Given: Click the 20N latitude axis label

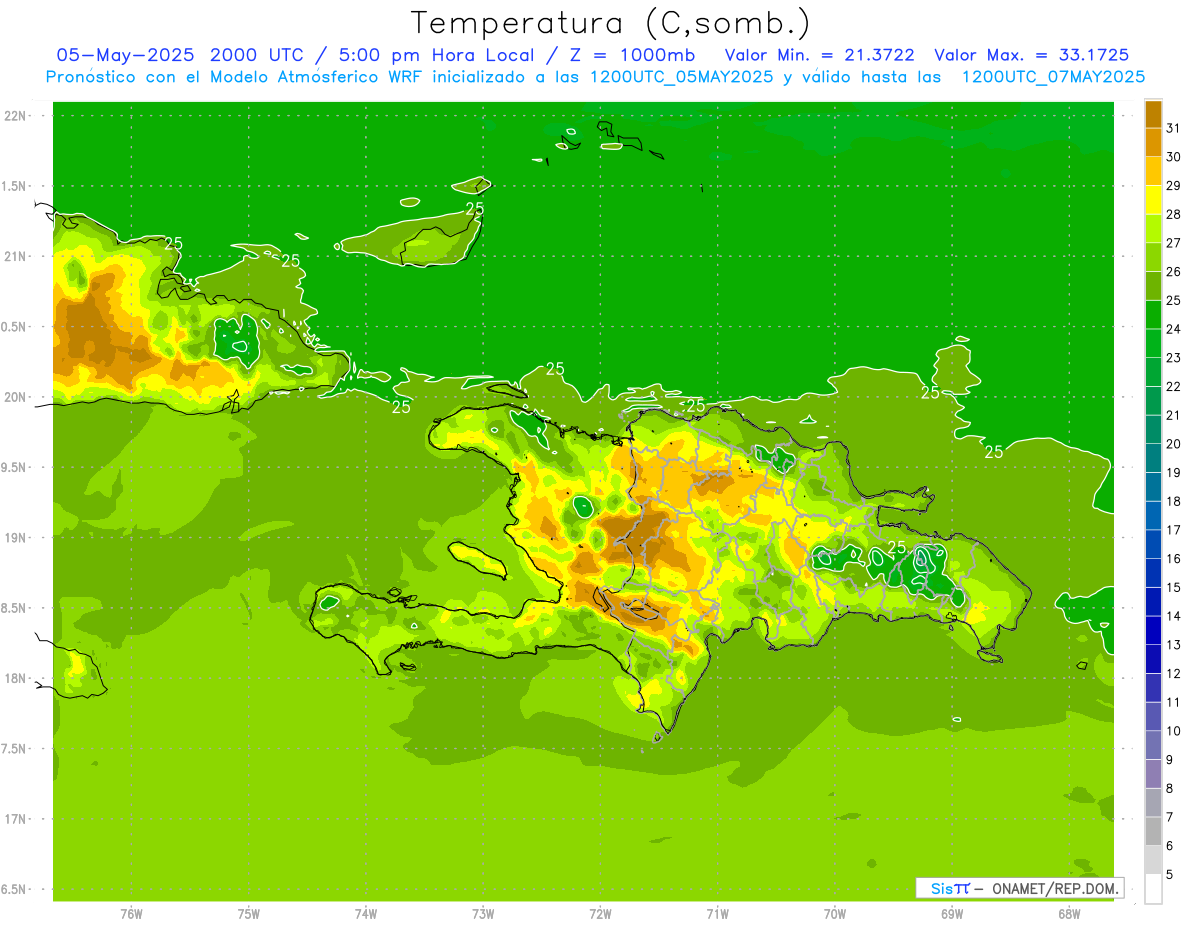Looking at the screenshot, I should [15, 397].
